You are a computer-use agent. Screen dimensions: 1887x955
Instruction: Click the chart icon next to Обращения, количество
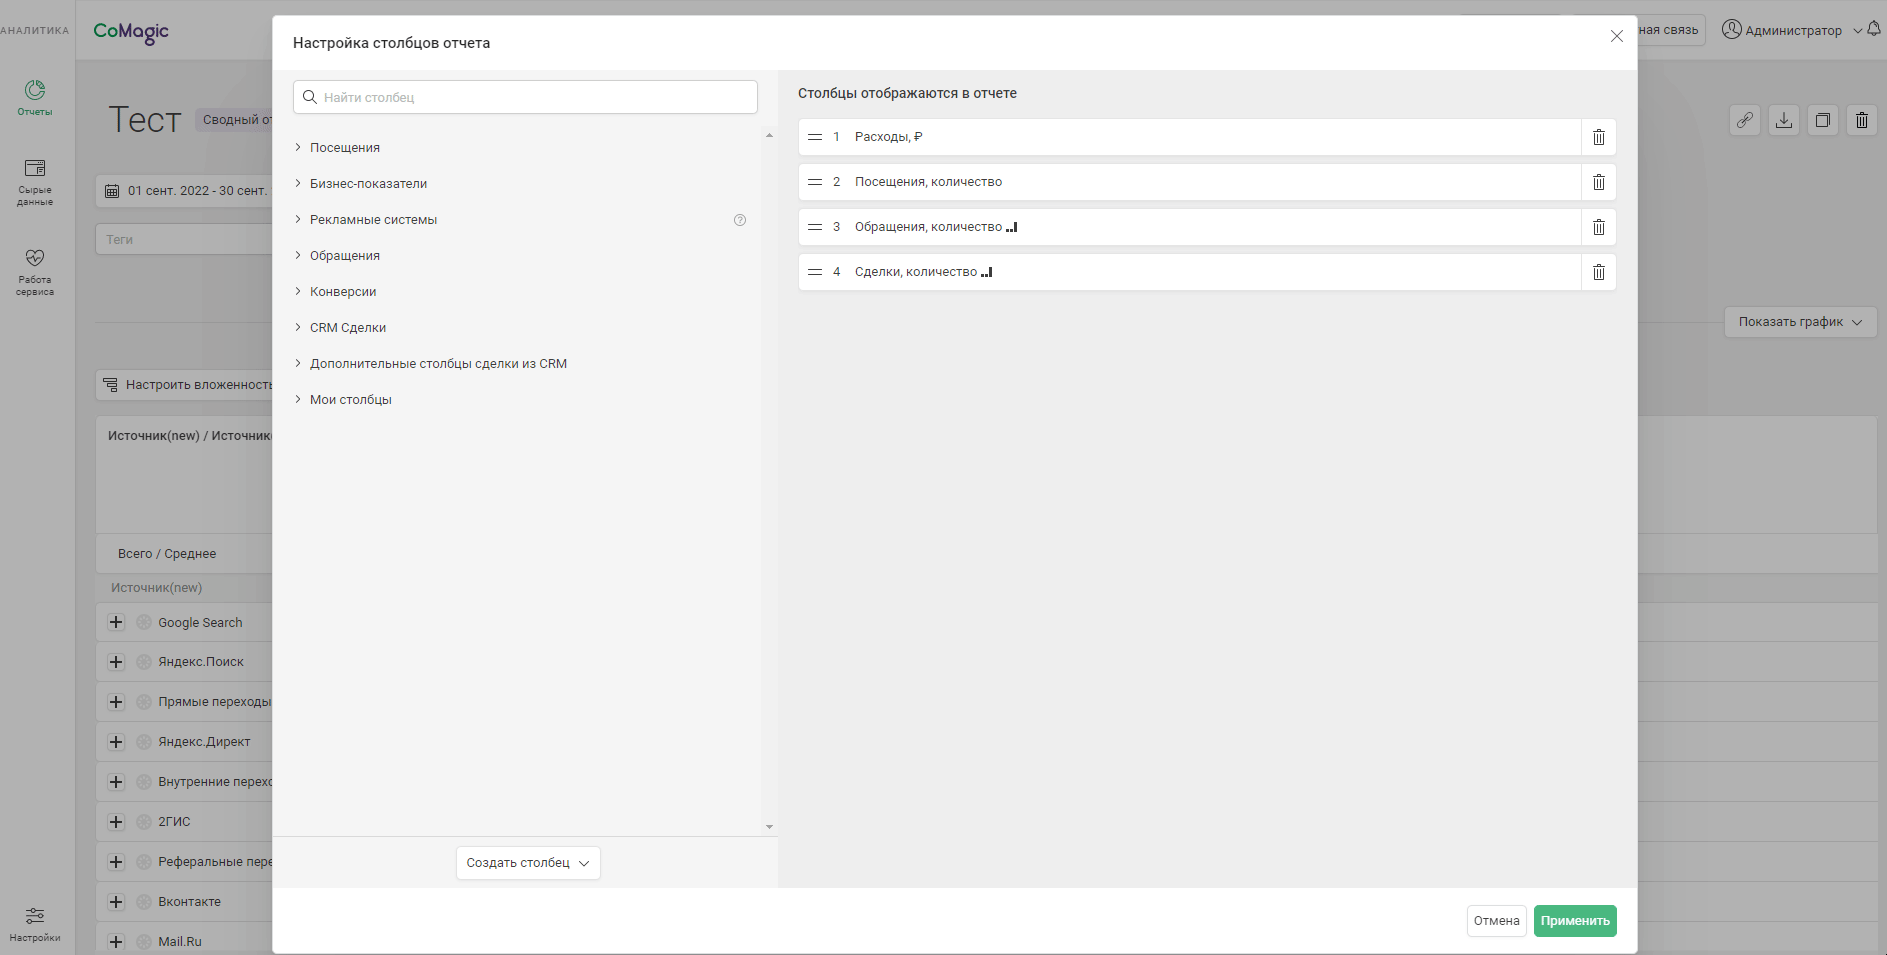click(x=1012, y=228)
